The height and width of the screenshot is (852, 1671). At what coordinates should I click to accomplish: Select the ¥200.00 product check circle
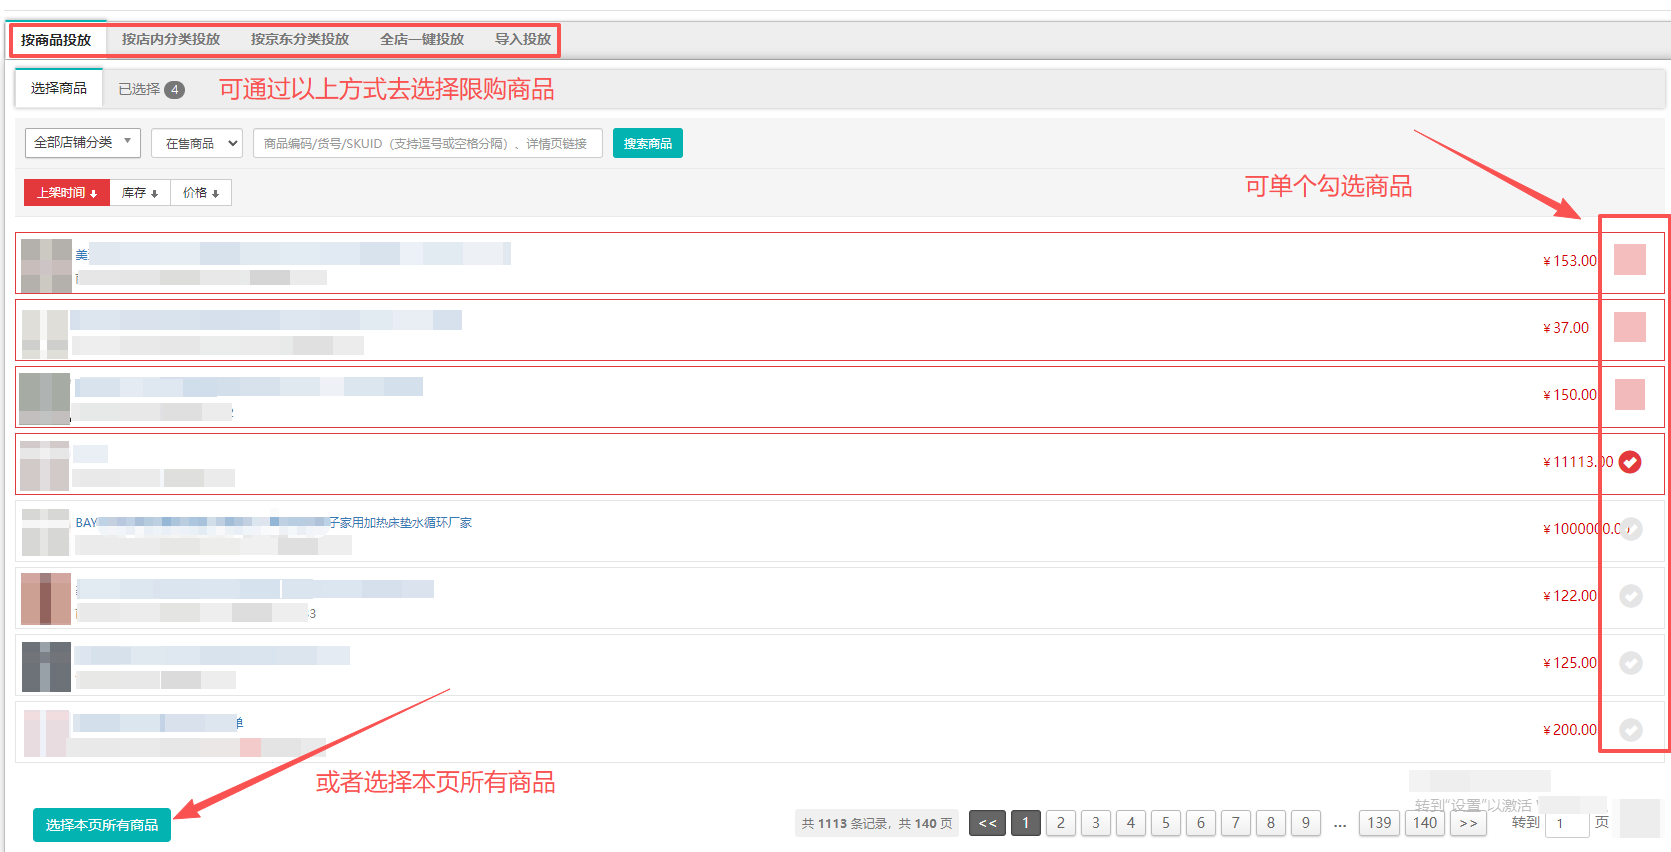pyautogui.click(x=1630, y=730)
